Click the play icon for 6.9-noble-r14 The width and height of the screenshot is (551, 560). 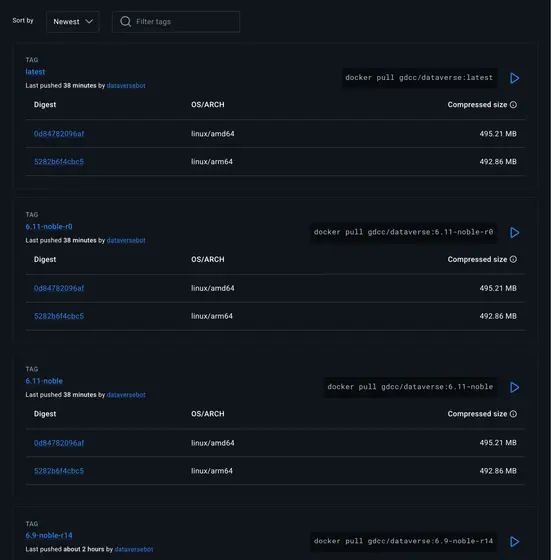(514, 542)
